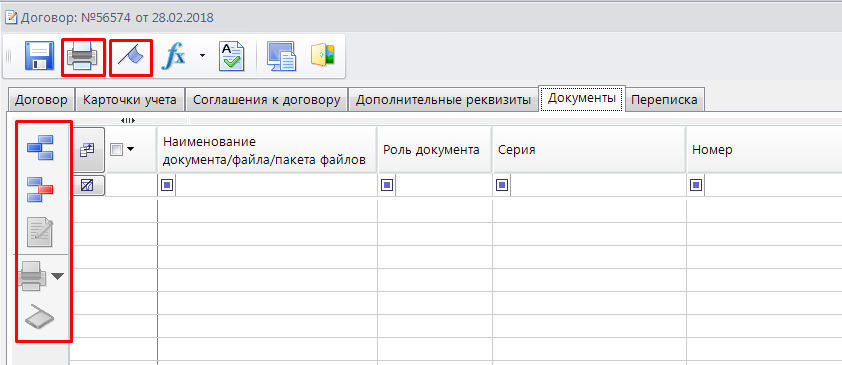Open the filter condition for Номер column
This screenshot has height=365, width=842.
[x=696, y=186]
